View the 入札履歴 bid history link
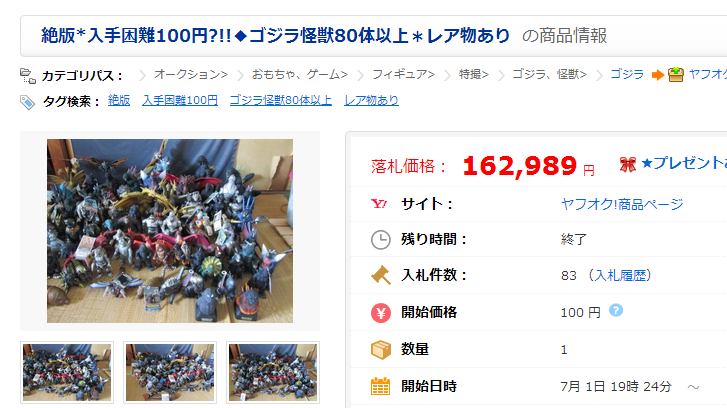The image size is (727, 408). tap(620, 275)
